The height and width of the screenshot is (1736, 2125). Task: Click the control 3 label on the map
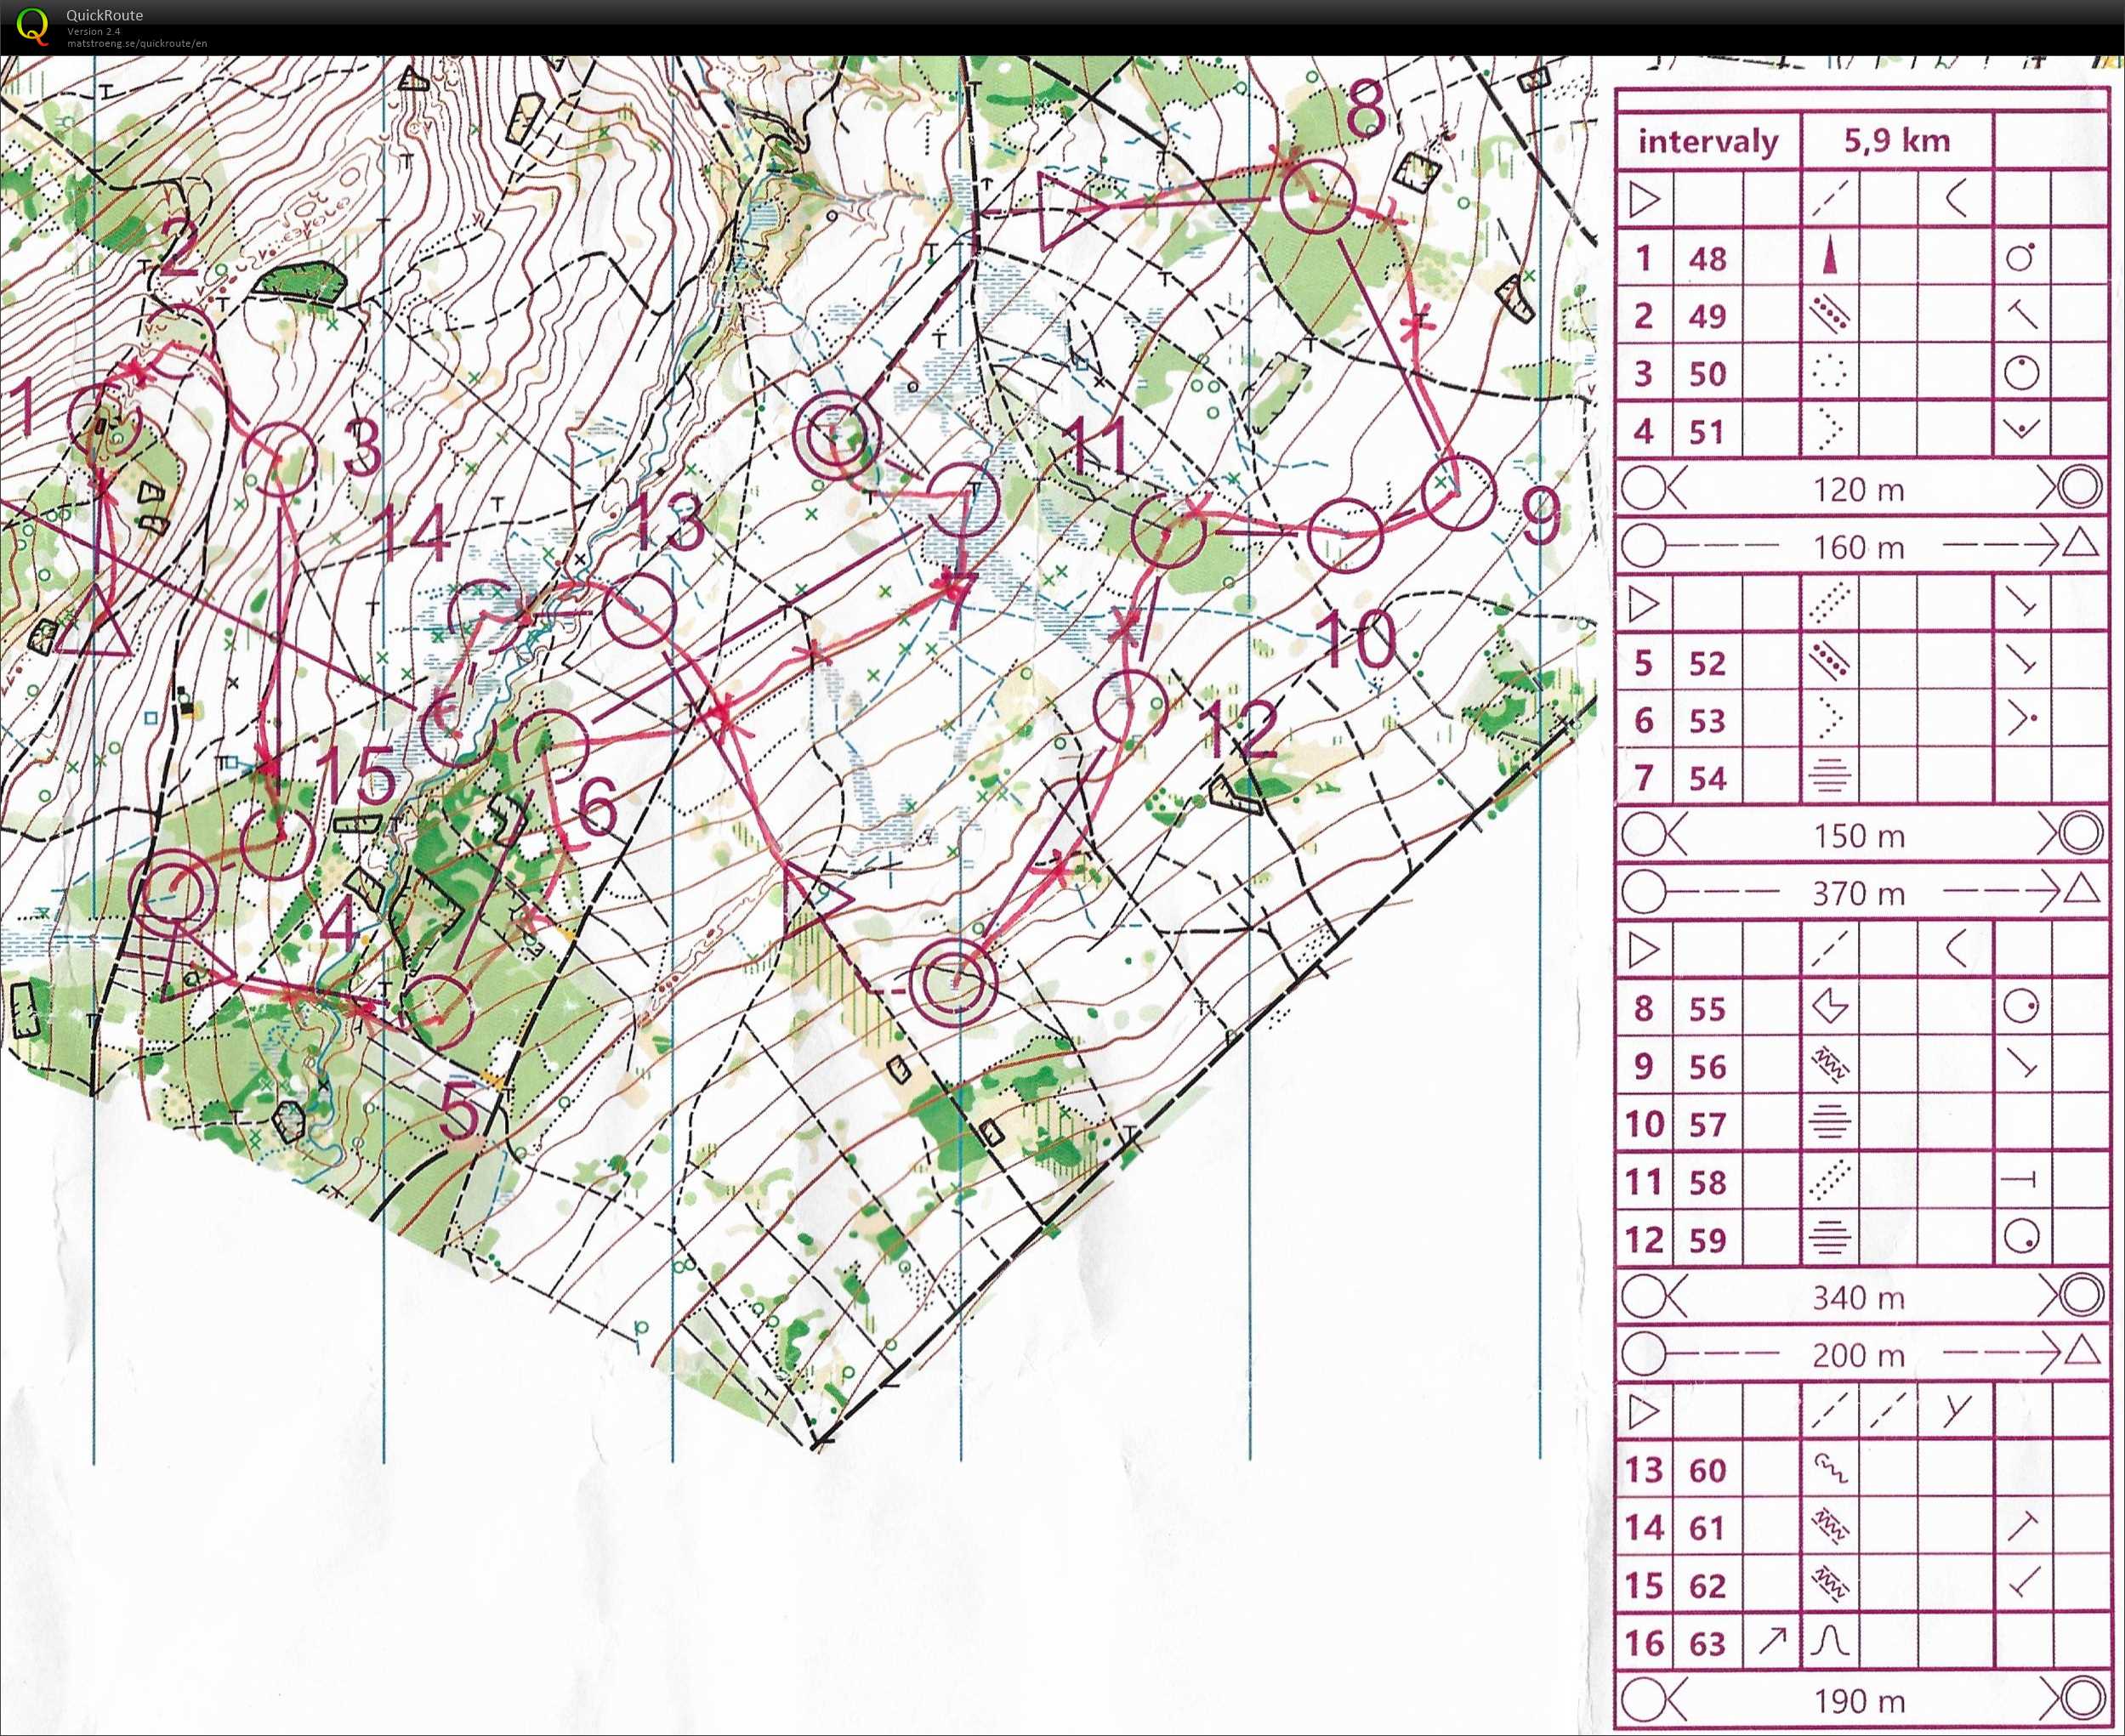pos(362,447)
